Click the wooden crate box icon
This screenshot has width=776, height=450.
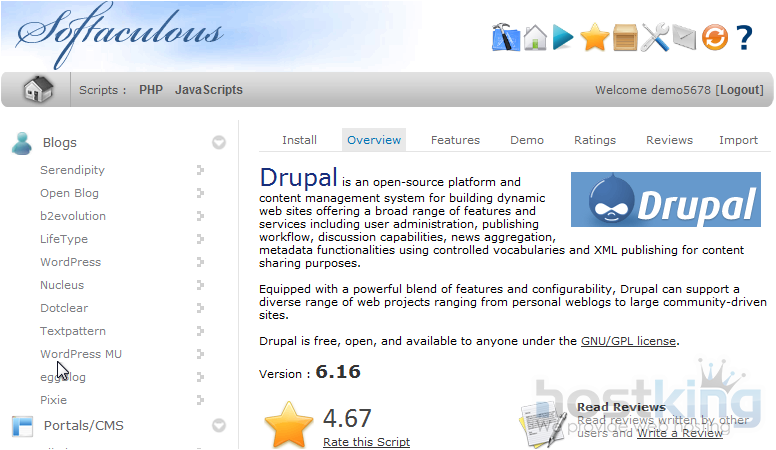[625, 38]
